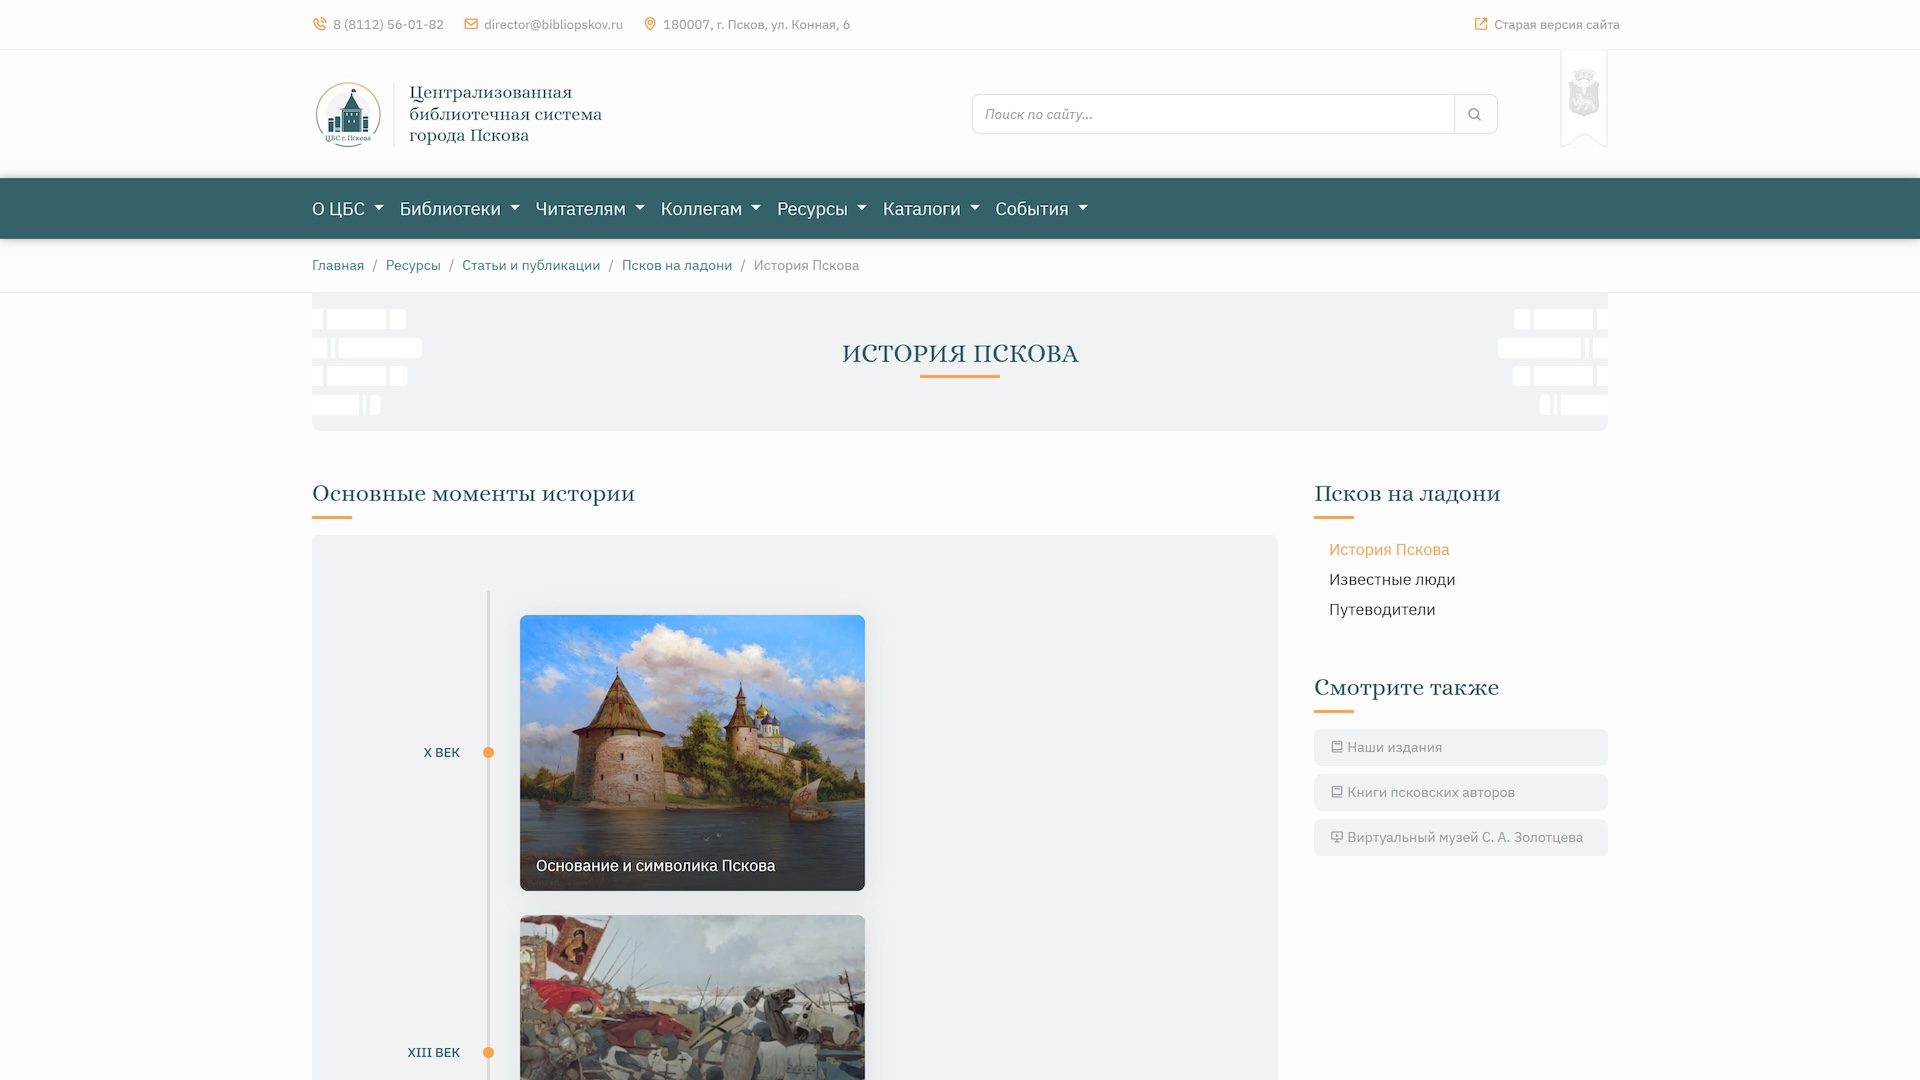Open the Коллегам dropdown menu
This screenshot has width=1920, height=1080.
[x=711, y=209]
